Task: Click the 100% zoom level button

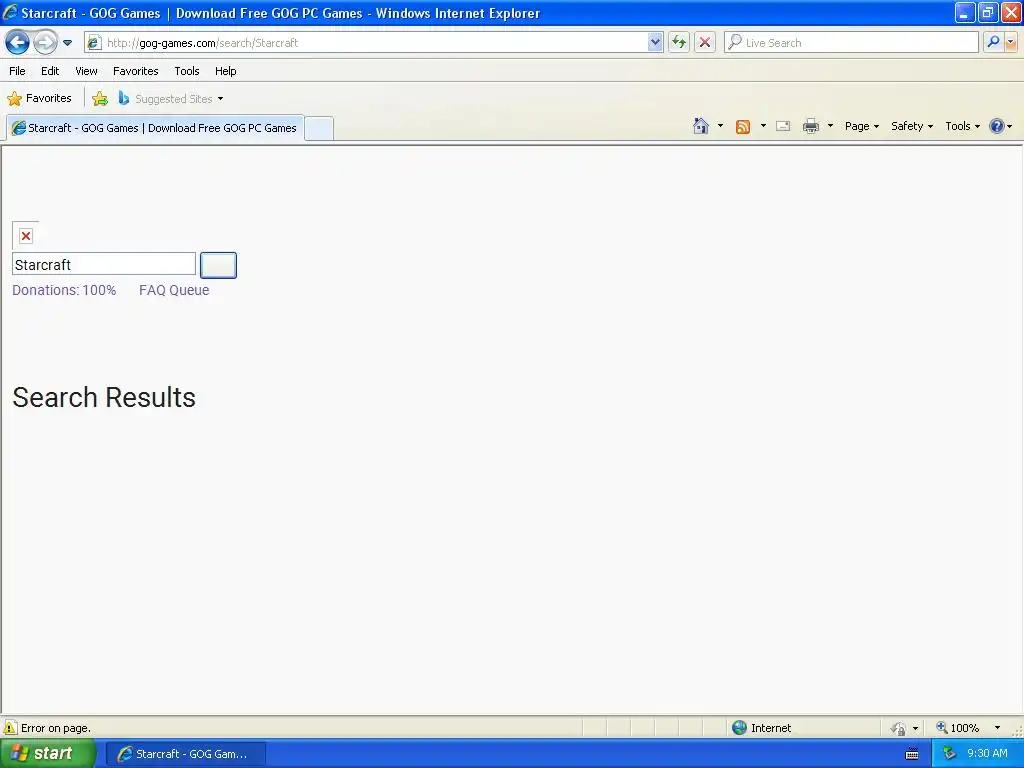Action: (x=959, y=728)
